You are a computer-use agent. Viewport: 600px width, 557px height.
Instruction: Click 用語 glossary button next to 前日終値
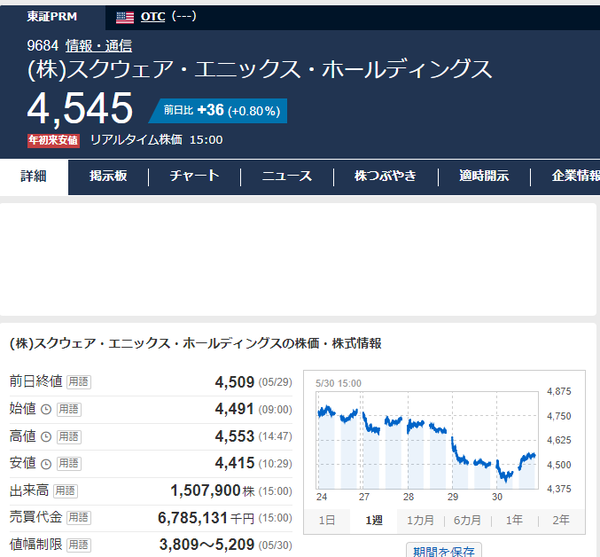(78, 382)
